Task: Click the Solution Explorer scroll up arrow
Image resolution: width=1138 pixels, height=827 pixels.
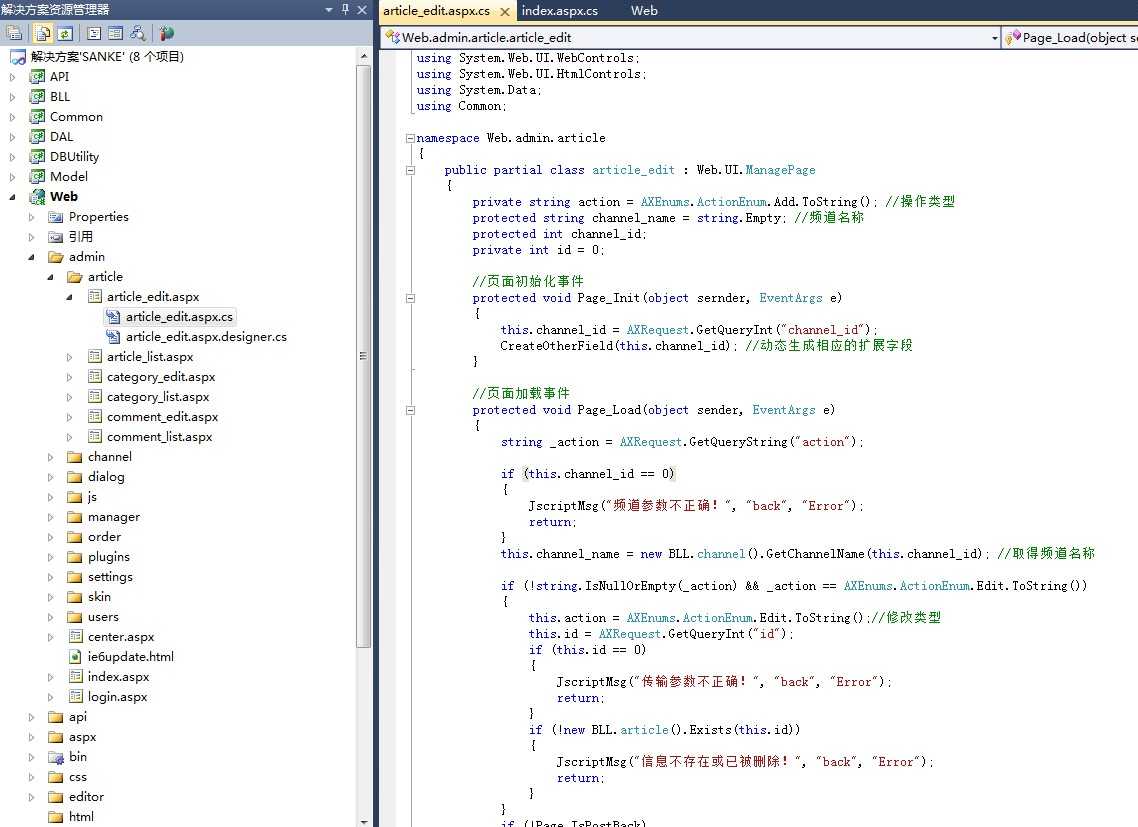Action: tap(364, 56)
